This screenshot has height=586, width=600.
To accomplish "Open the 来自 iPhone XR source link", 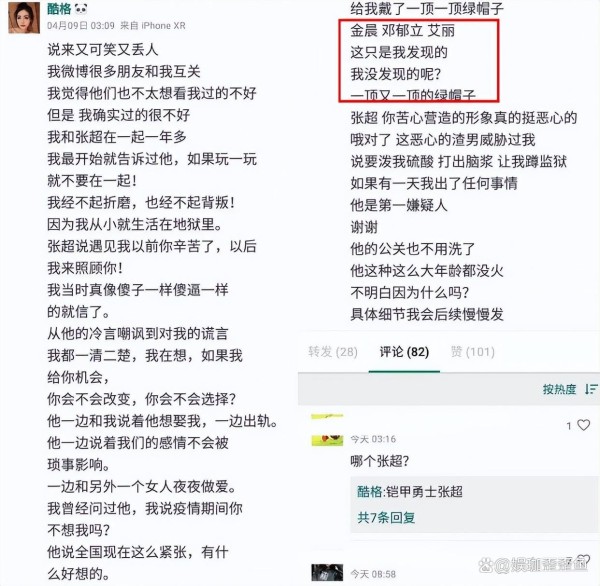I will [153, 26].
